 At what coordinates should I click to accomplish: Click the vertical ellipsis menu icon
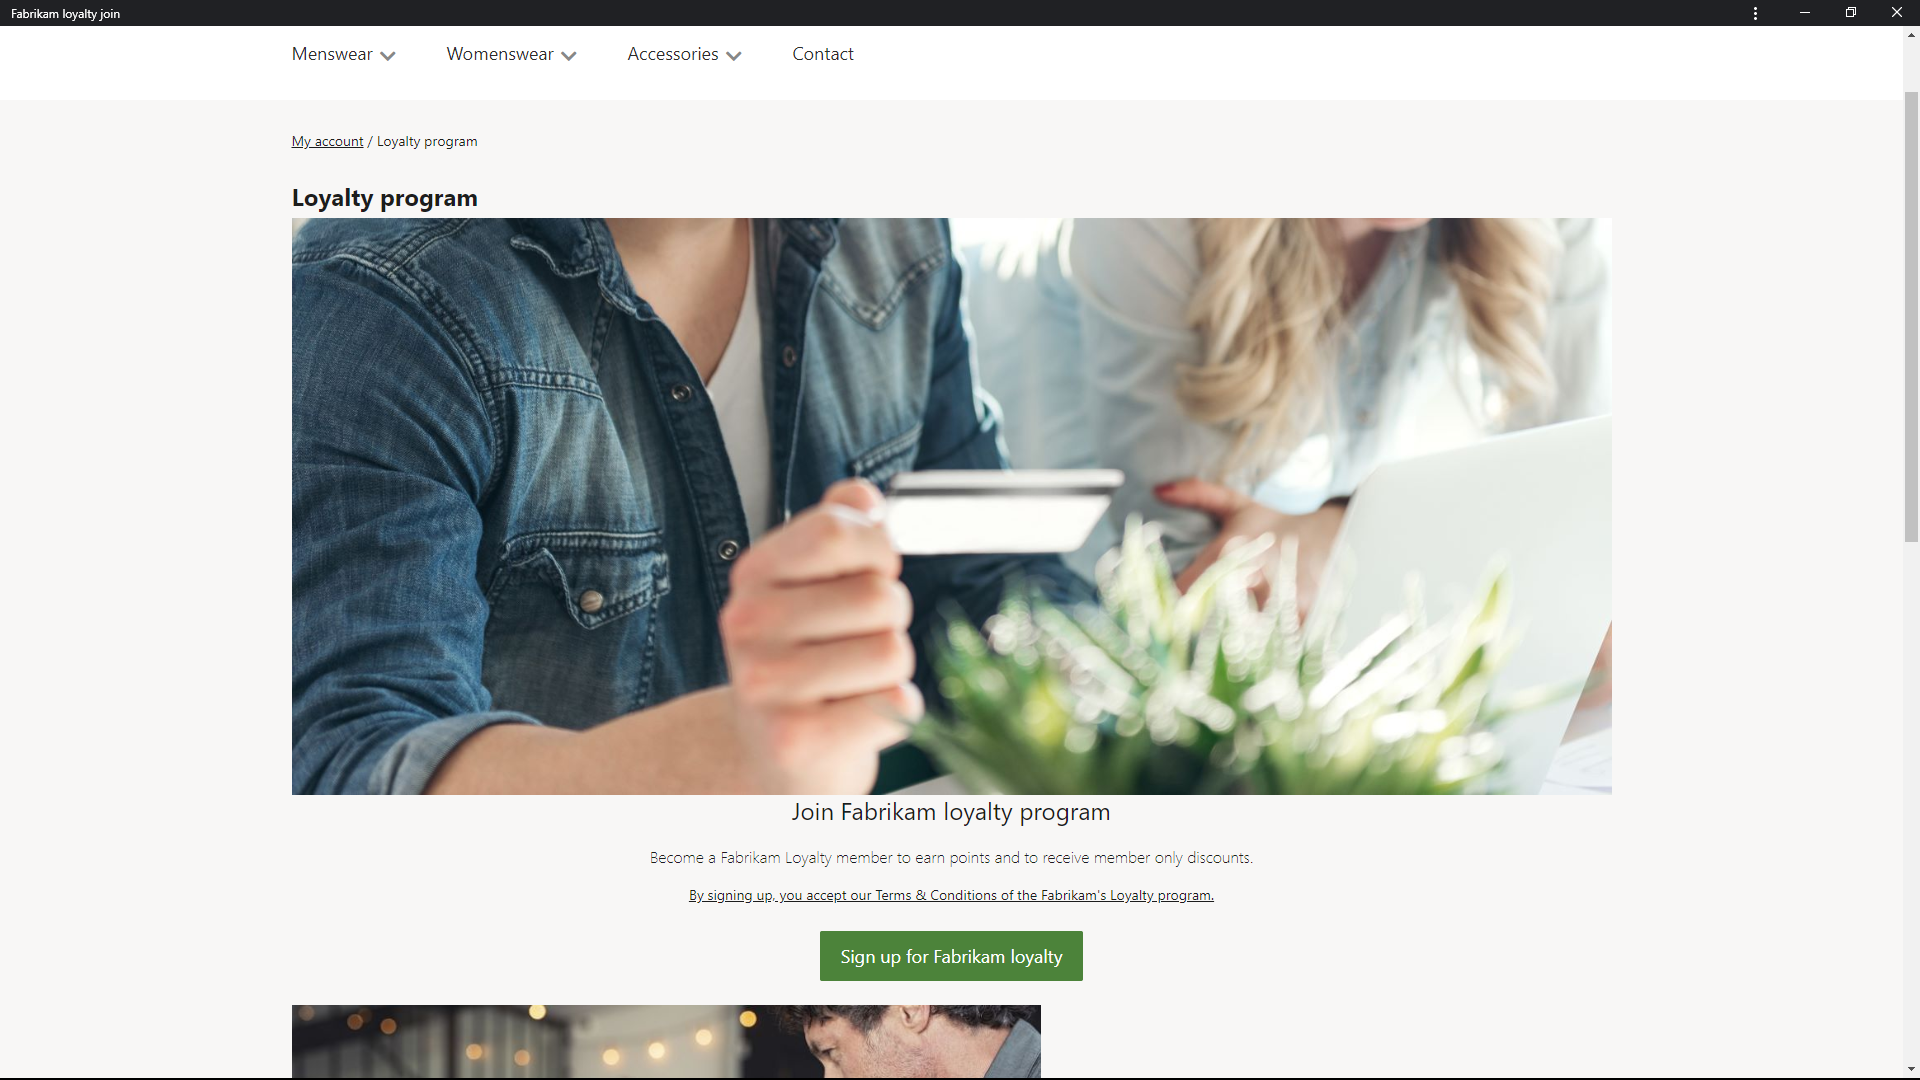(1755, 12)
